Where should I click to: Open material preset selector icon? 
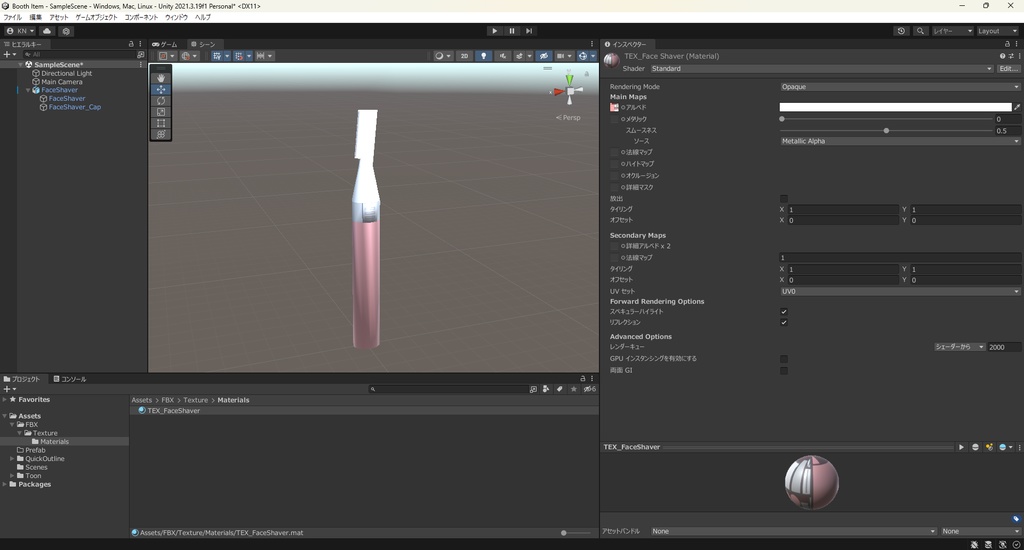coord(1011,56)
